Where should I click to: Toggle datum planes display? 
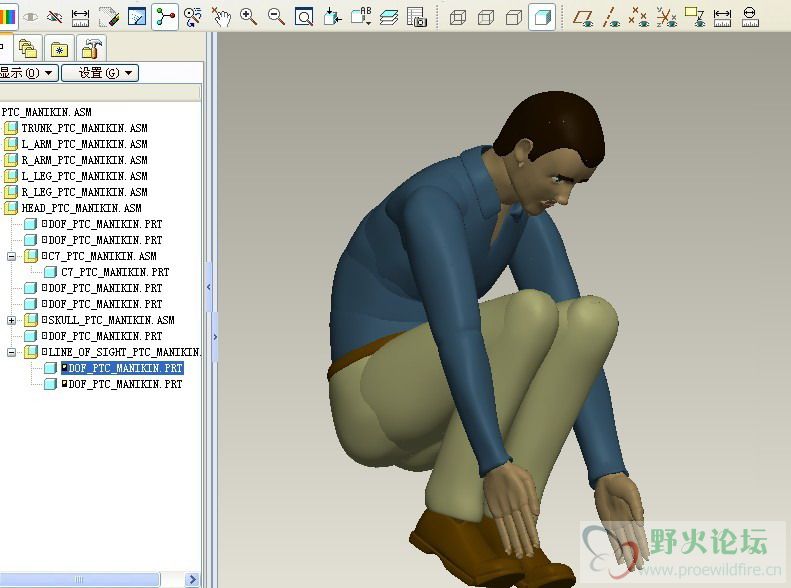(x=583, y=17)
